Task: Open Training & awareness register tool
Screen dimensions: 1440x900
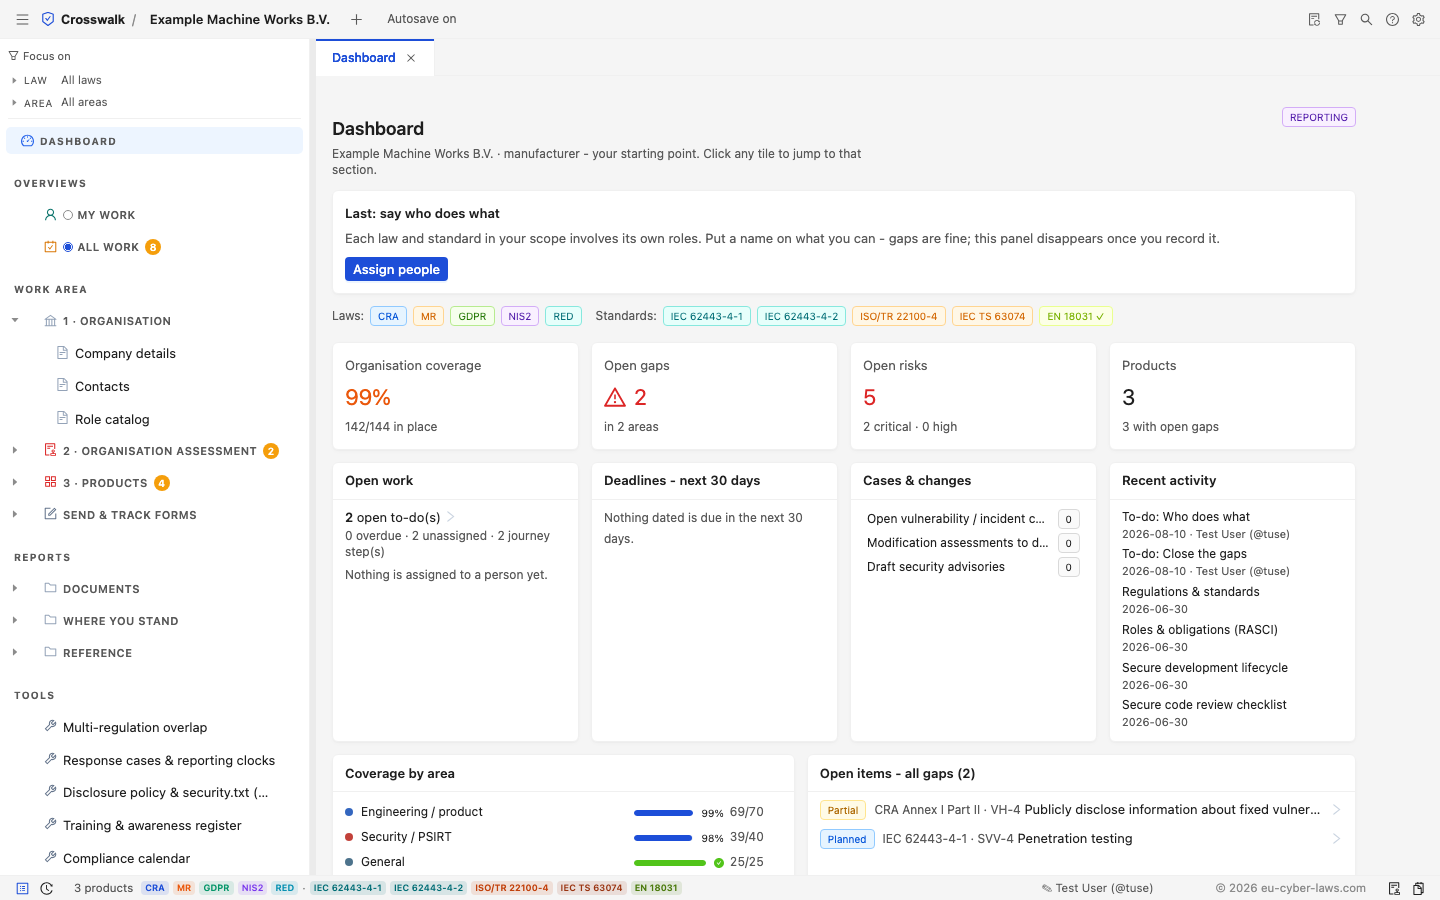Action: coord(152,825)
